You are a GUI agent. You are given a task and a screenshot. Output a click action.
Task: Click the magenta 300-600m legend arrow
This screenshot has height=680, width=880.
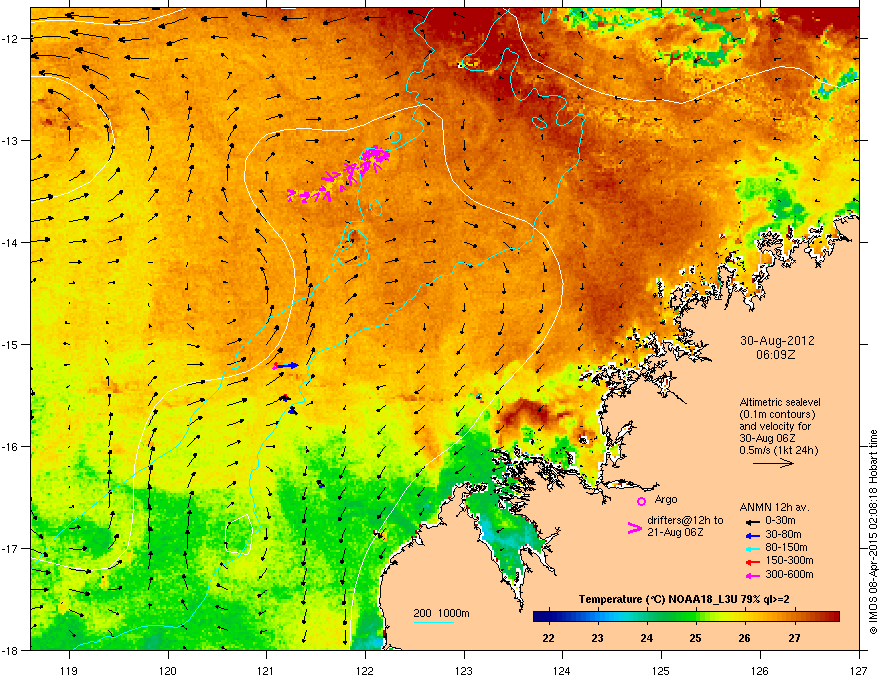coord(752,576)
